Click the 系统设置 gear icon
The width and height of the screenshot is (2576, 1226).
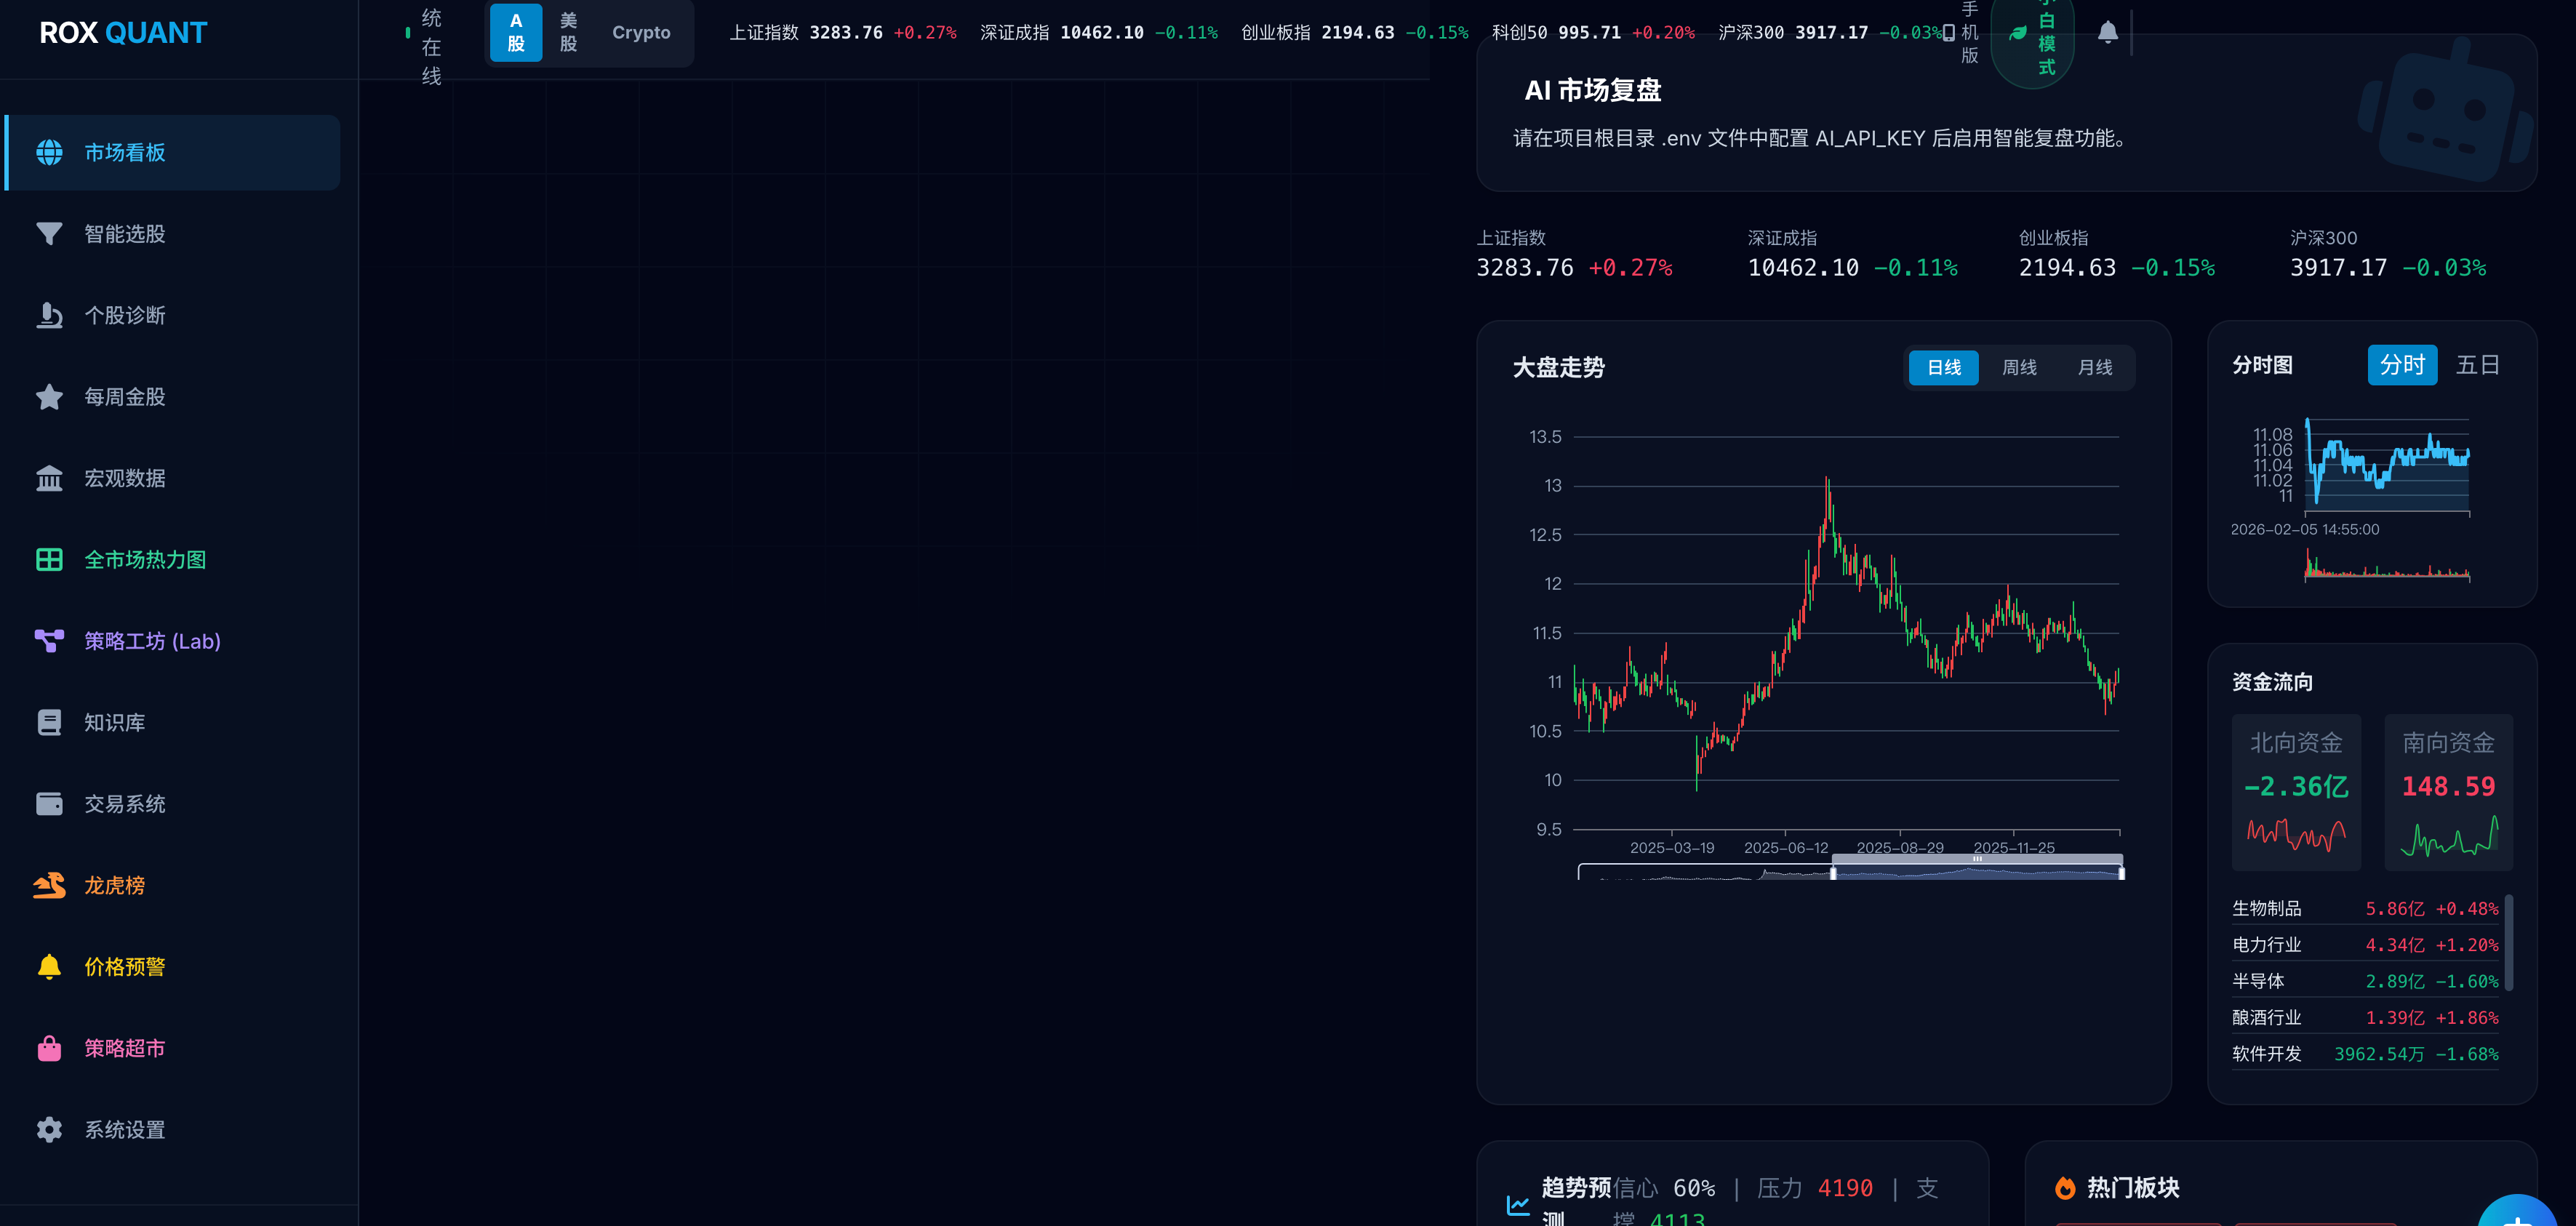click(49, 1129)
